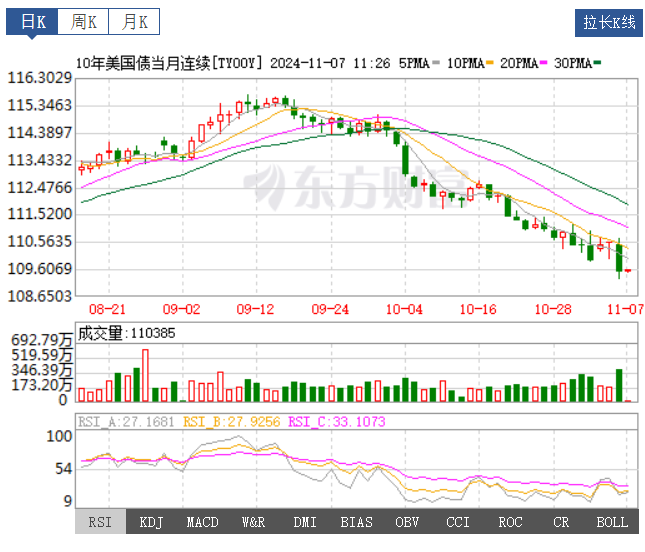Screen dimensions: 645x552
Task: Click the RSI axis label 100
Action: click(59, 436)
